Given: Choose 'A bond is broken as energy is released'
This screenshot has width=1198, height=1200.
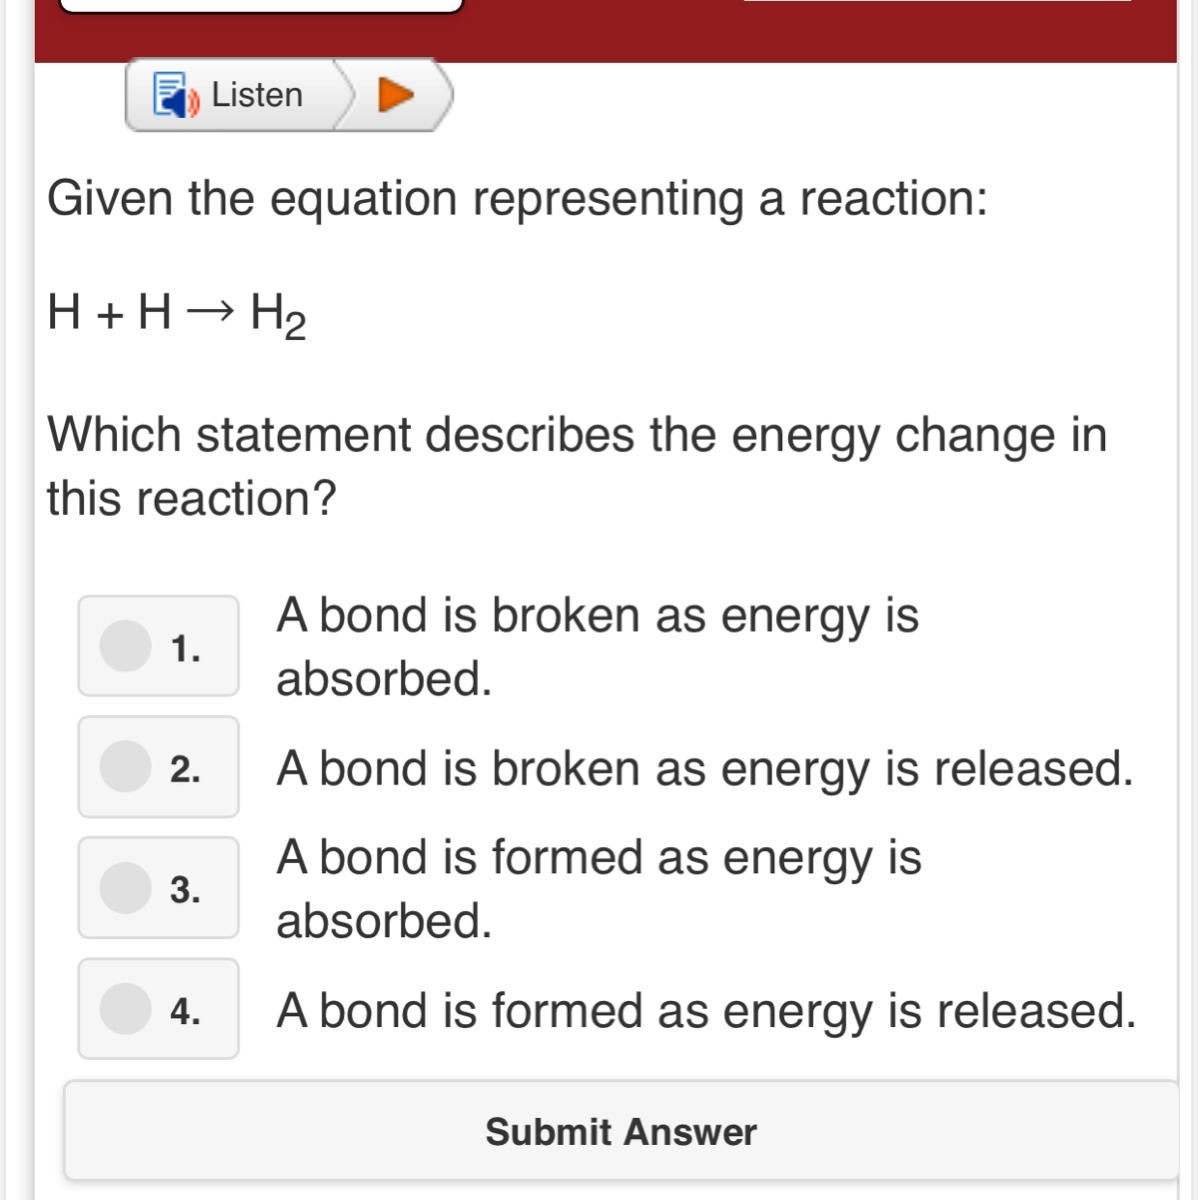Looking at the screenshot, I should [705, 768].
